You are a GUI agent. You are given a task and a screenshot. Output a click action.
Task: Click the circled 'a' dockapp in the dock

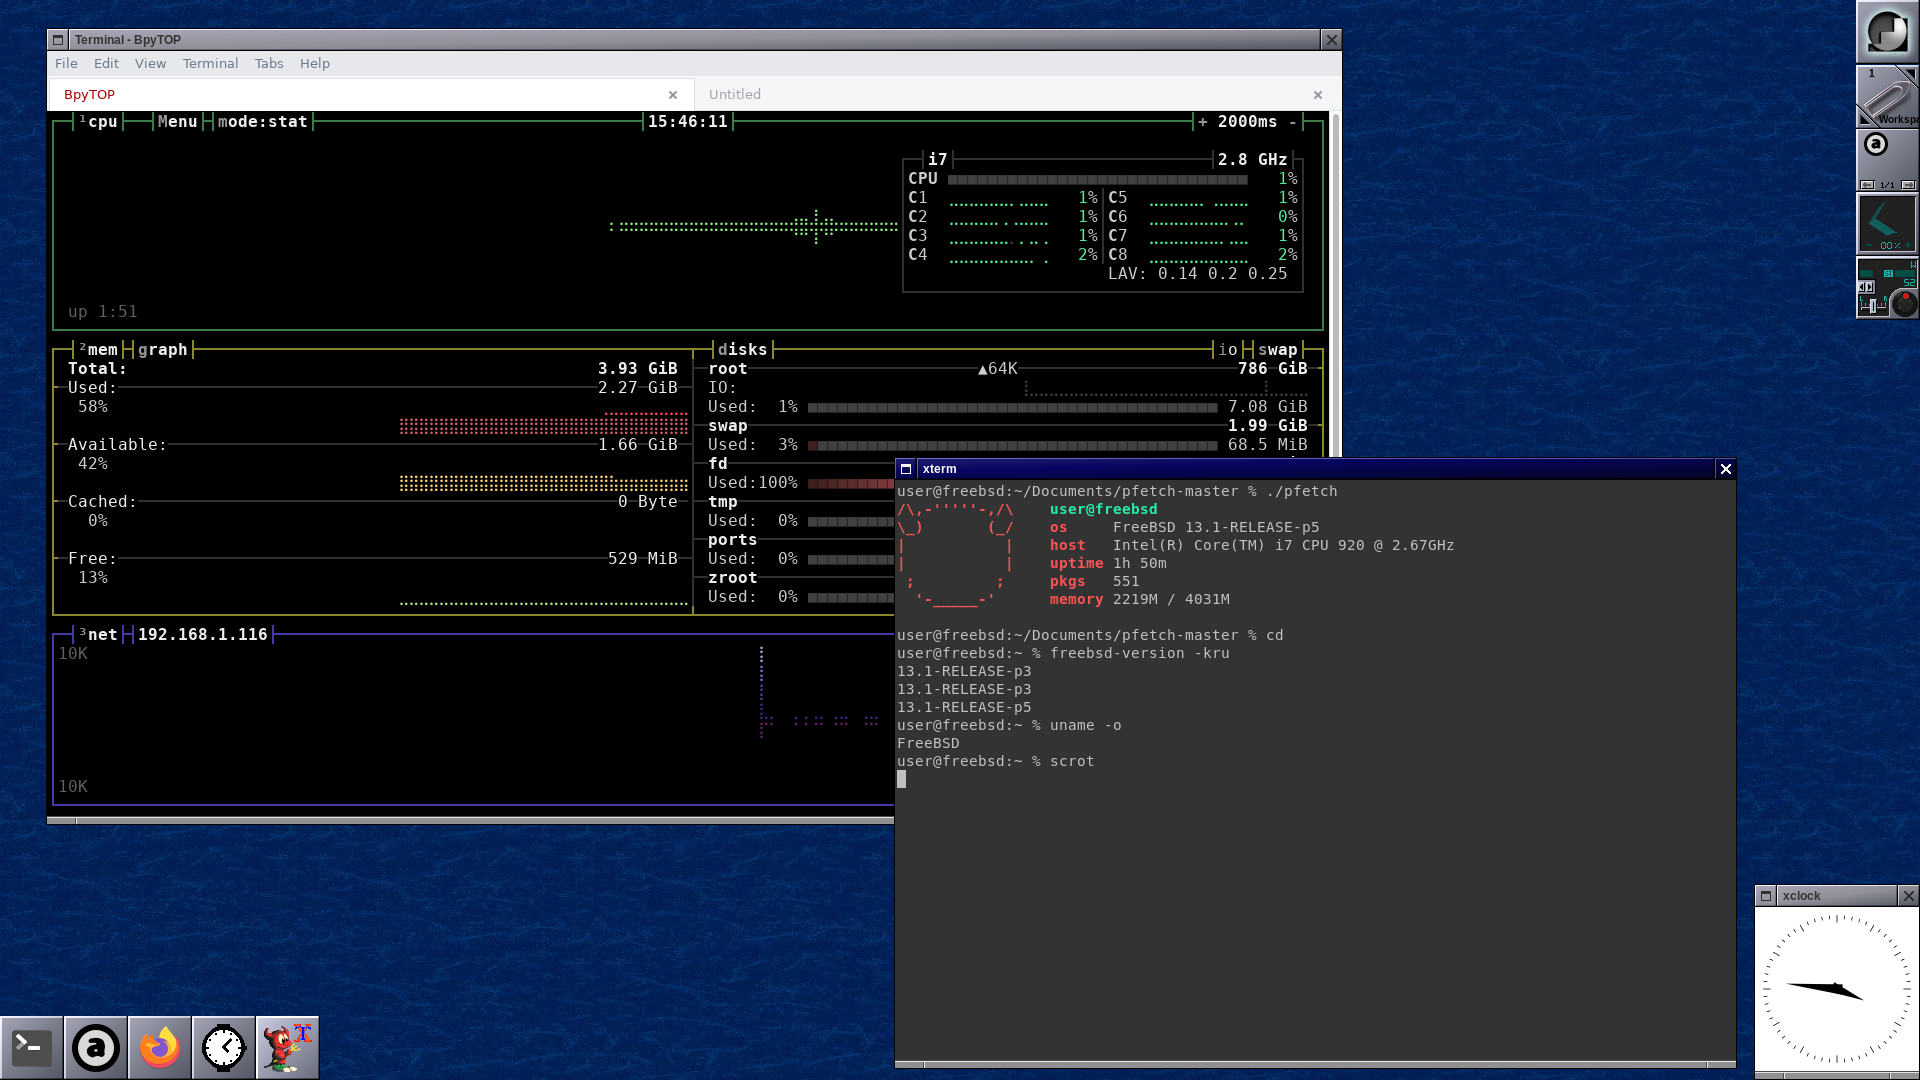pos(1876,144)
